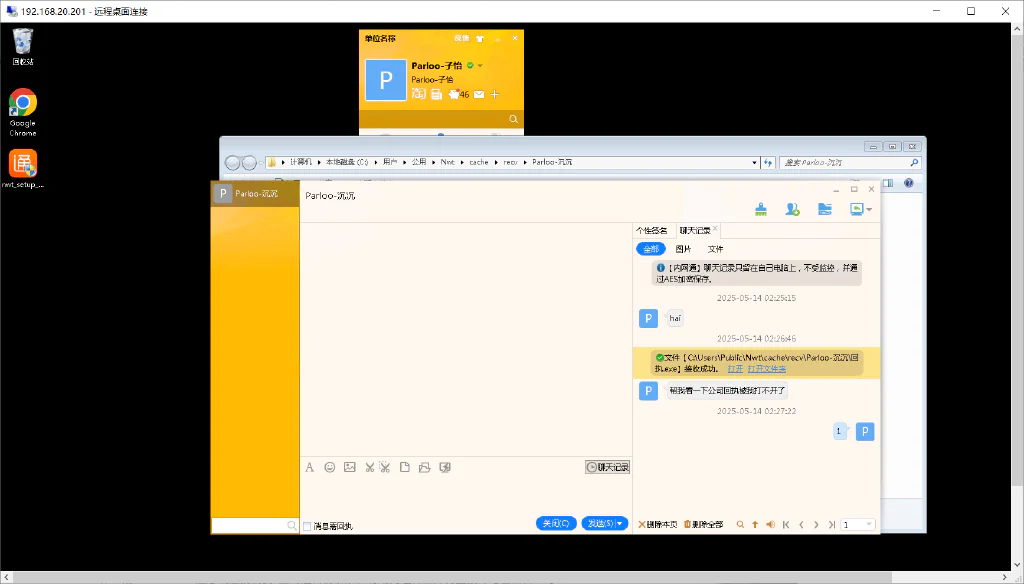Toggle the 聊天记录 button
1024x584 pixels.
(x=607, y=467)
